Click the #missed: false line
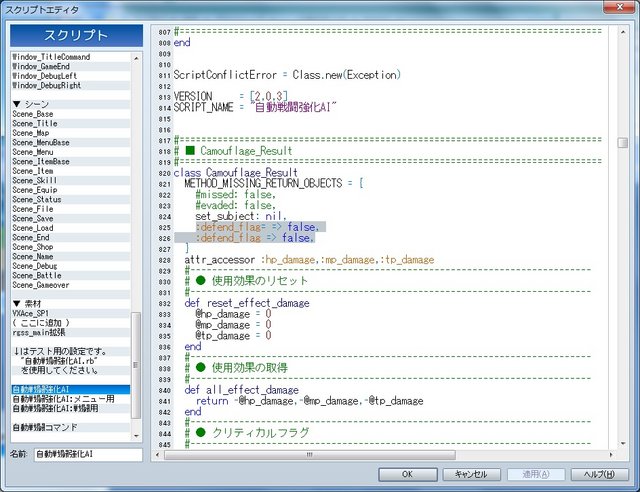 [x=236, y=194]
